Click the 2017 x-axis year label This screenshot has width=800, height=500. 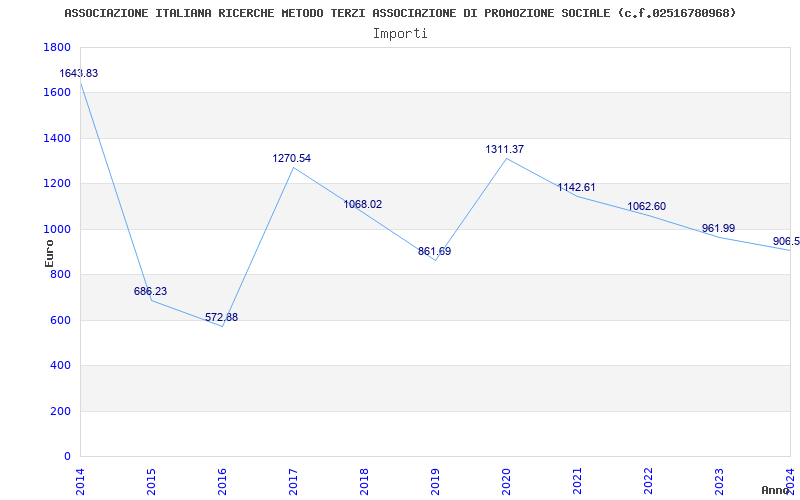(x=293, y=480)
